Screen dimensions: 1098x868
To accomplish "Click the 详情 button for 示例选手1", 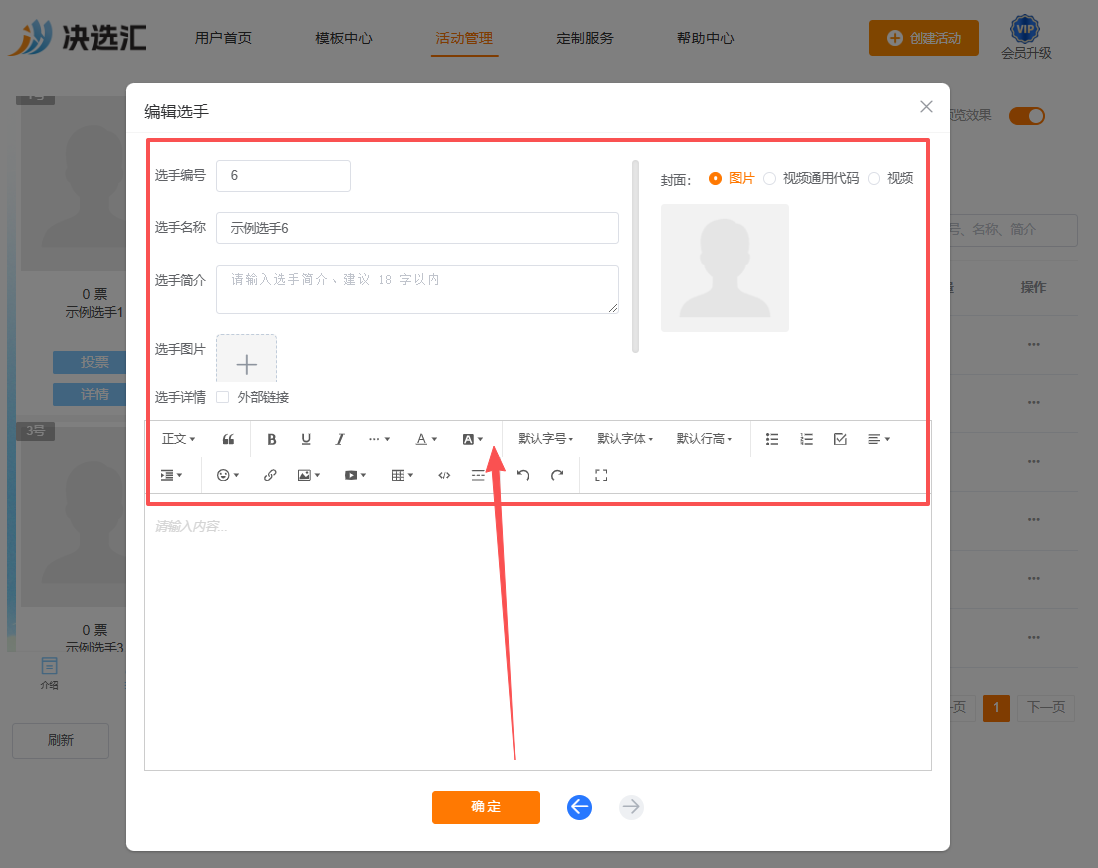I will (90, 394).
